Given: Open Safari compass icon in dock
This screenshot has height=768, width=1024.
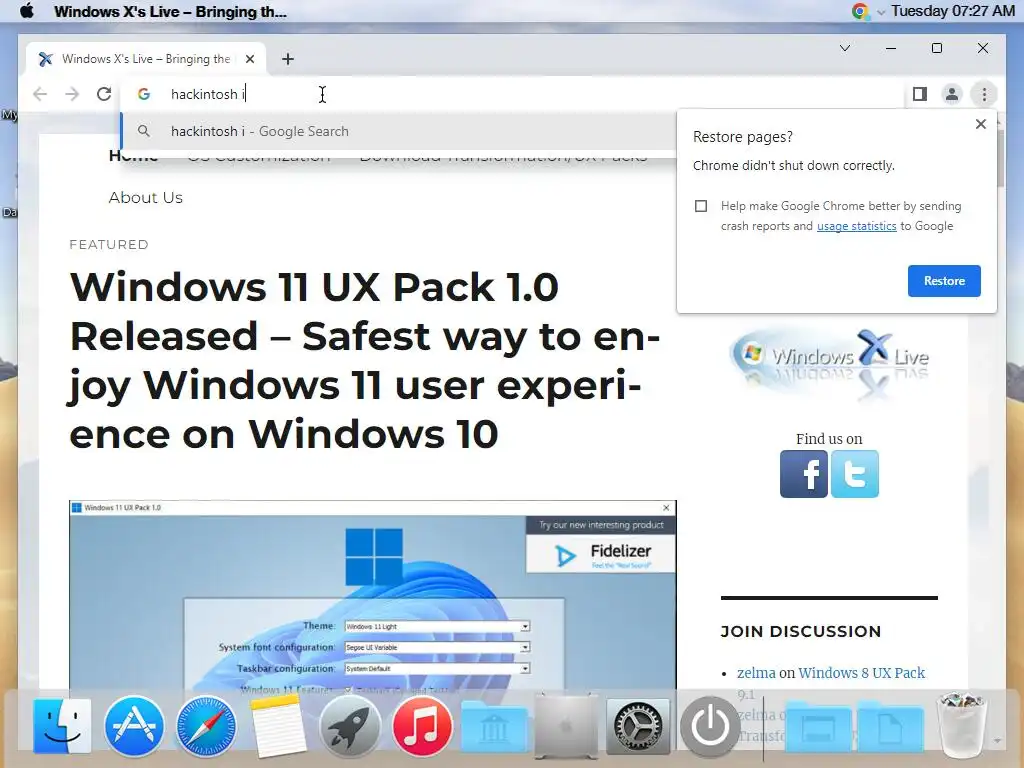Looking at the screenshot, I should tap(206, 726).
